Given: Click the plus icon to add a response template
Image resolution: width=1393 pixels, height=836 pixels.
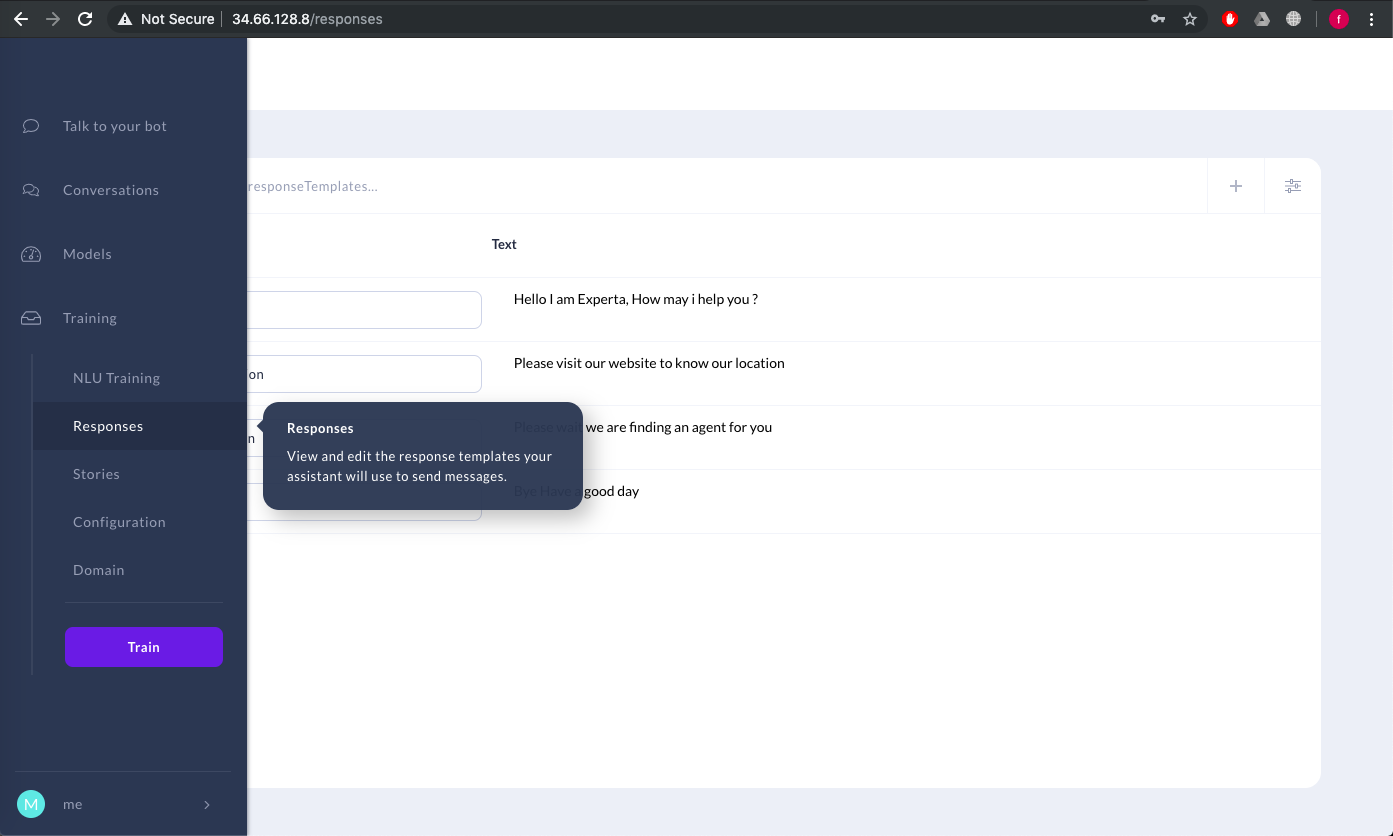Looking at the screenshot, I should click(x=1236, y=185).
